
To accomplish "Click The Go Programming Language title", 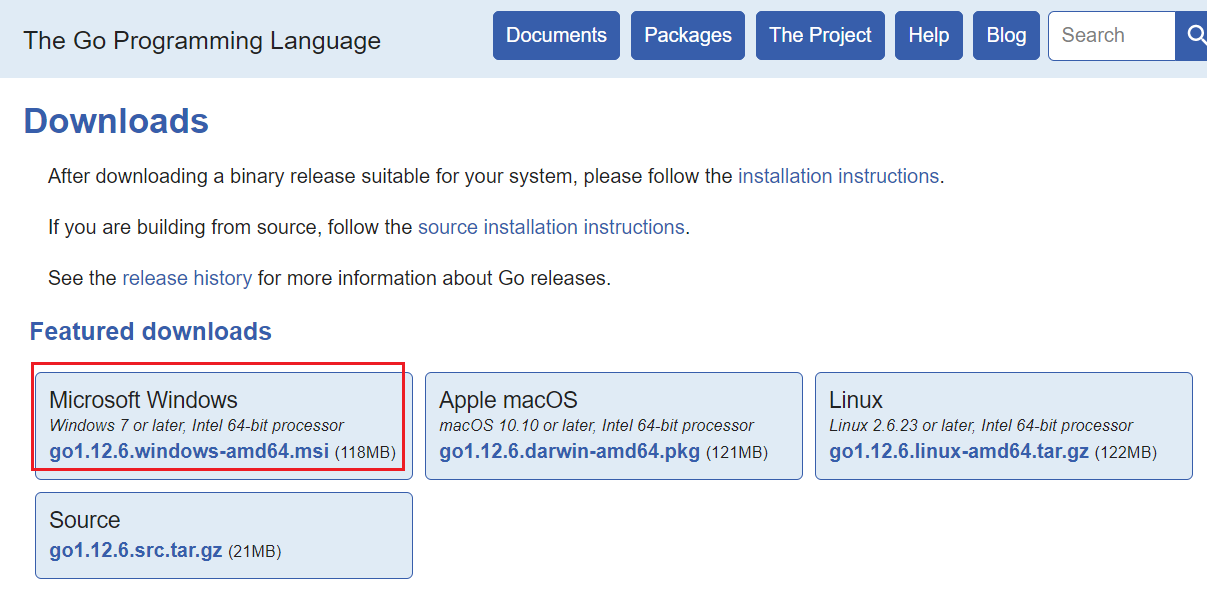I will click(202, 40).
